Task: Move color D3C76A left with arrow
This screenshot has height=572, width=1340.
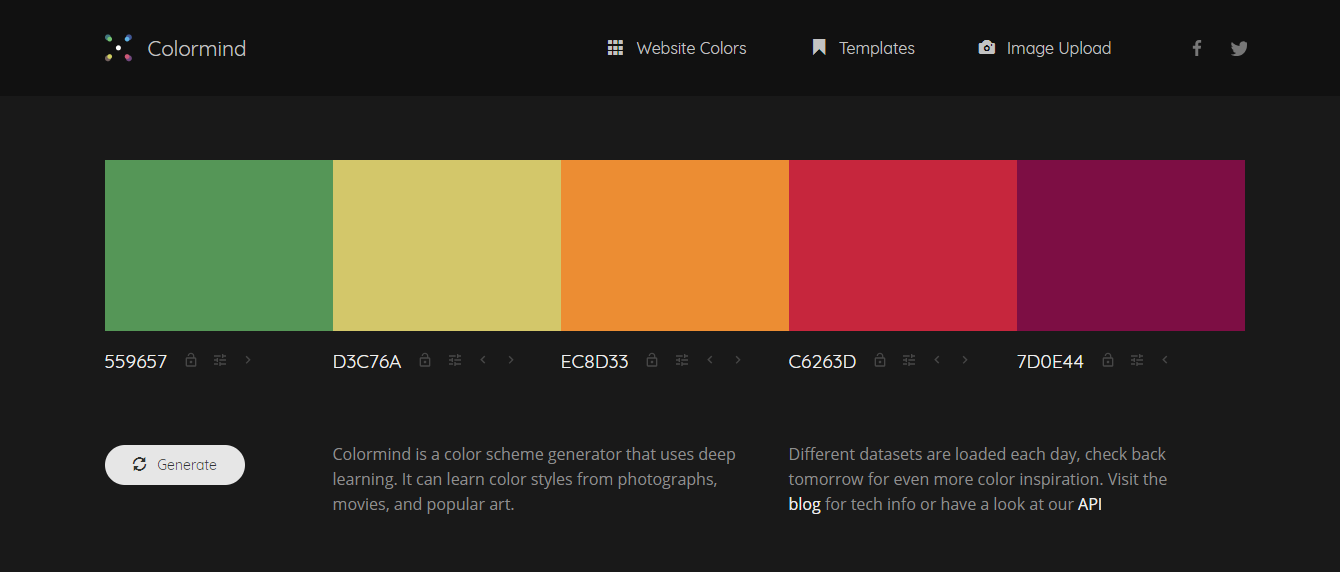Action: pos(483,360)
